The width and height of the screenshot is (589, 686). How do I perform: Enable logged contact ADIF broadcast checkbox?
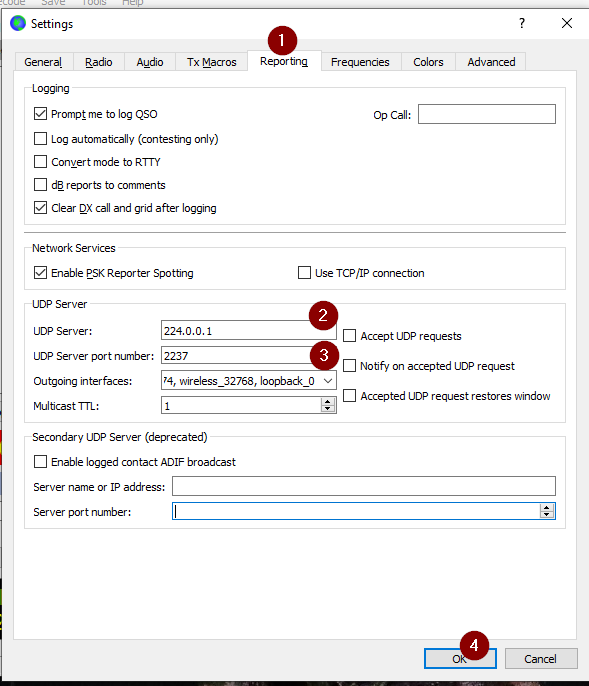click(x=40, y=462)
